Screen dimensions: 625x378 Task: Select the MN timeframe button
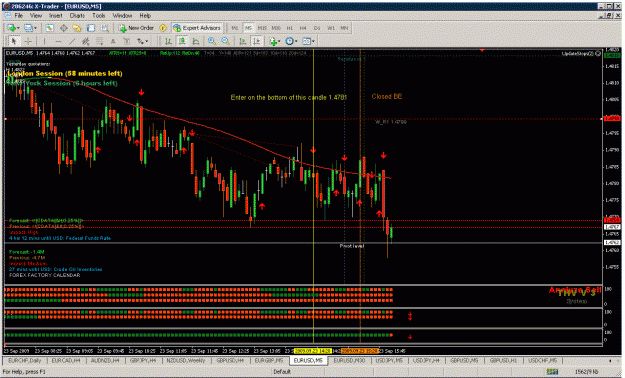[344, 28]
